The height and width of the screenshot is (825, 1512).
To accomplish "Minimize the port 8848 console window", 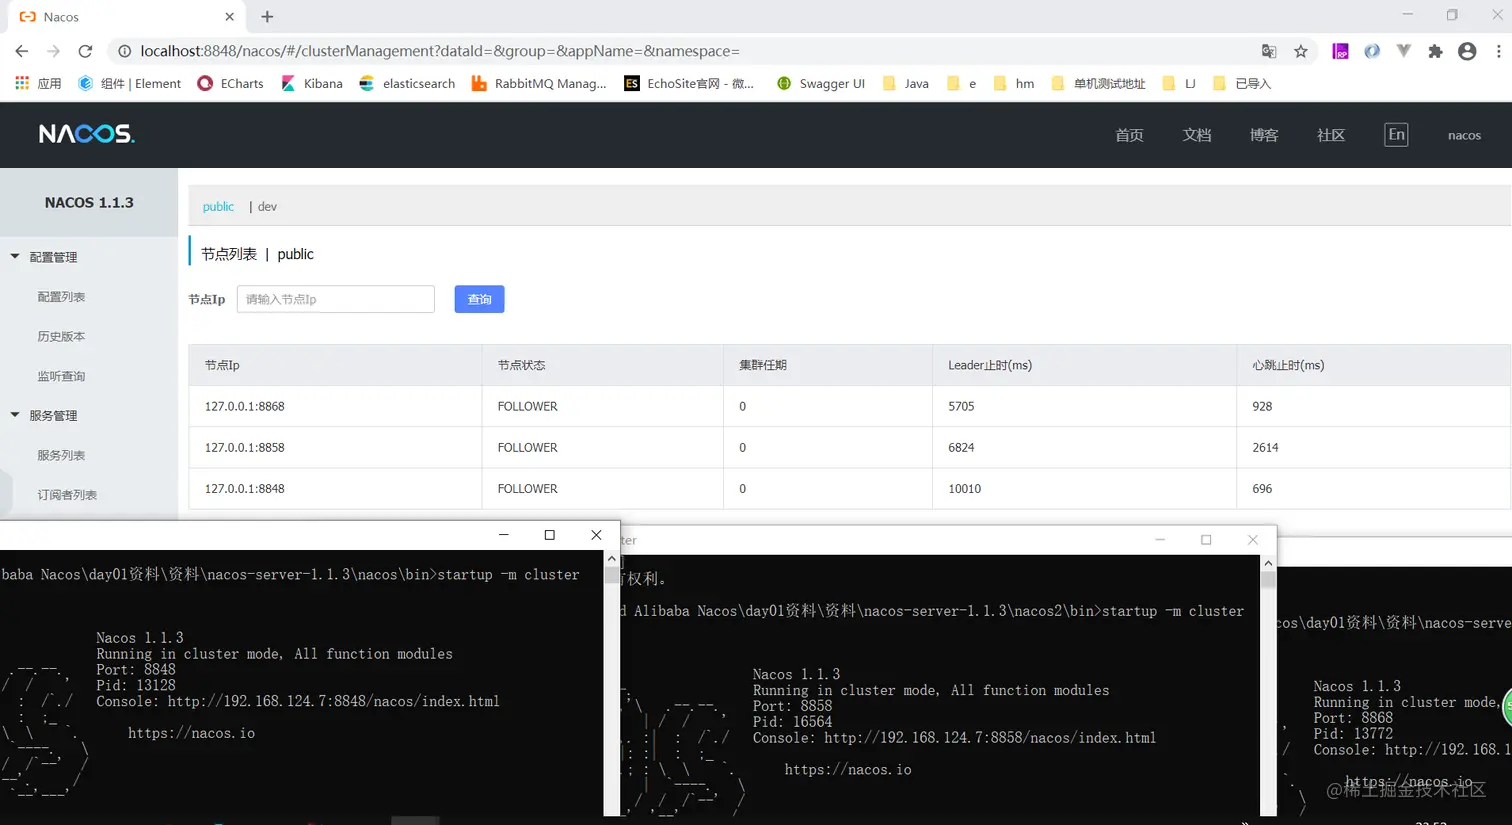I will tap(504, 535).
